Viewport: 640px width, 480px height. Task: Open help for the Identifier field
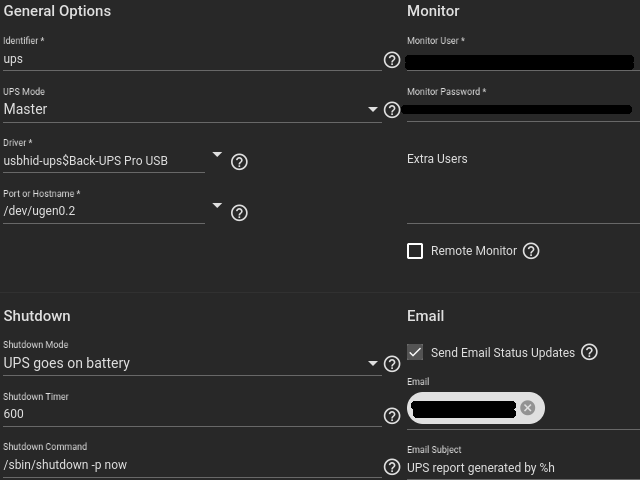pyautogui.click(x=392, y=60)
